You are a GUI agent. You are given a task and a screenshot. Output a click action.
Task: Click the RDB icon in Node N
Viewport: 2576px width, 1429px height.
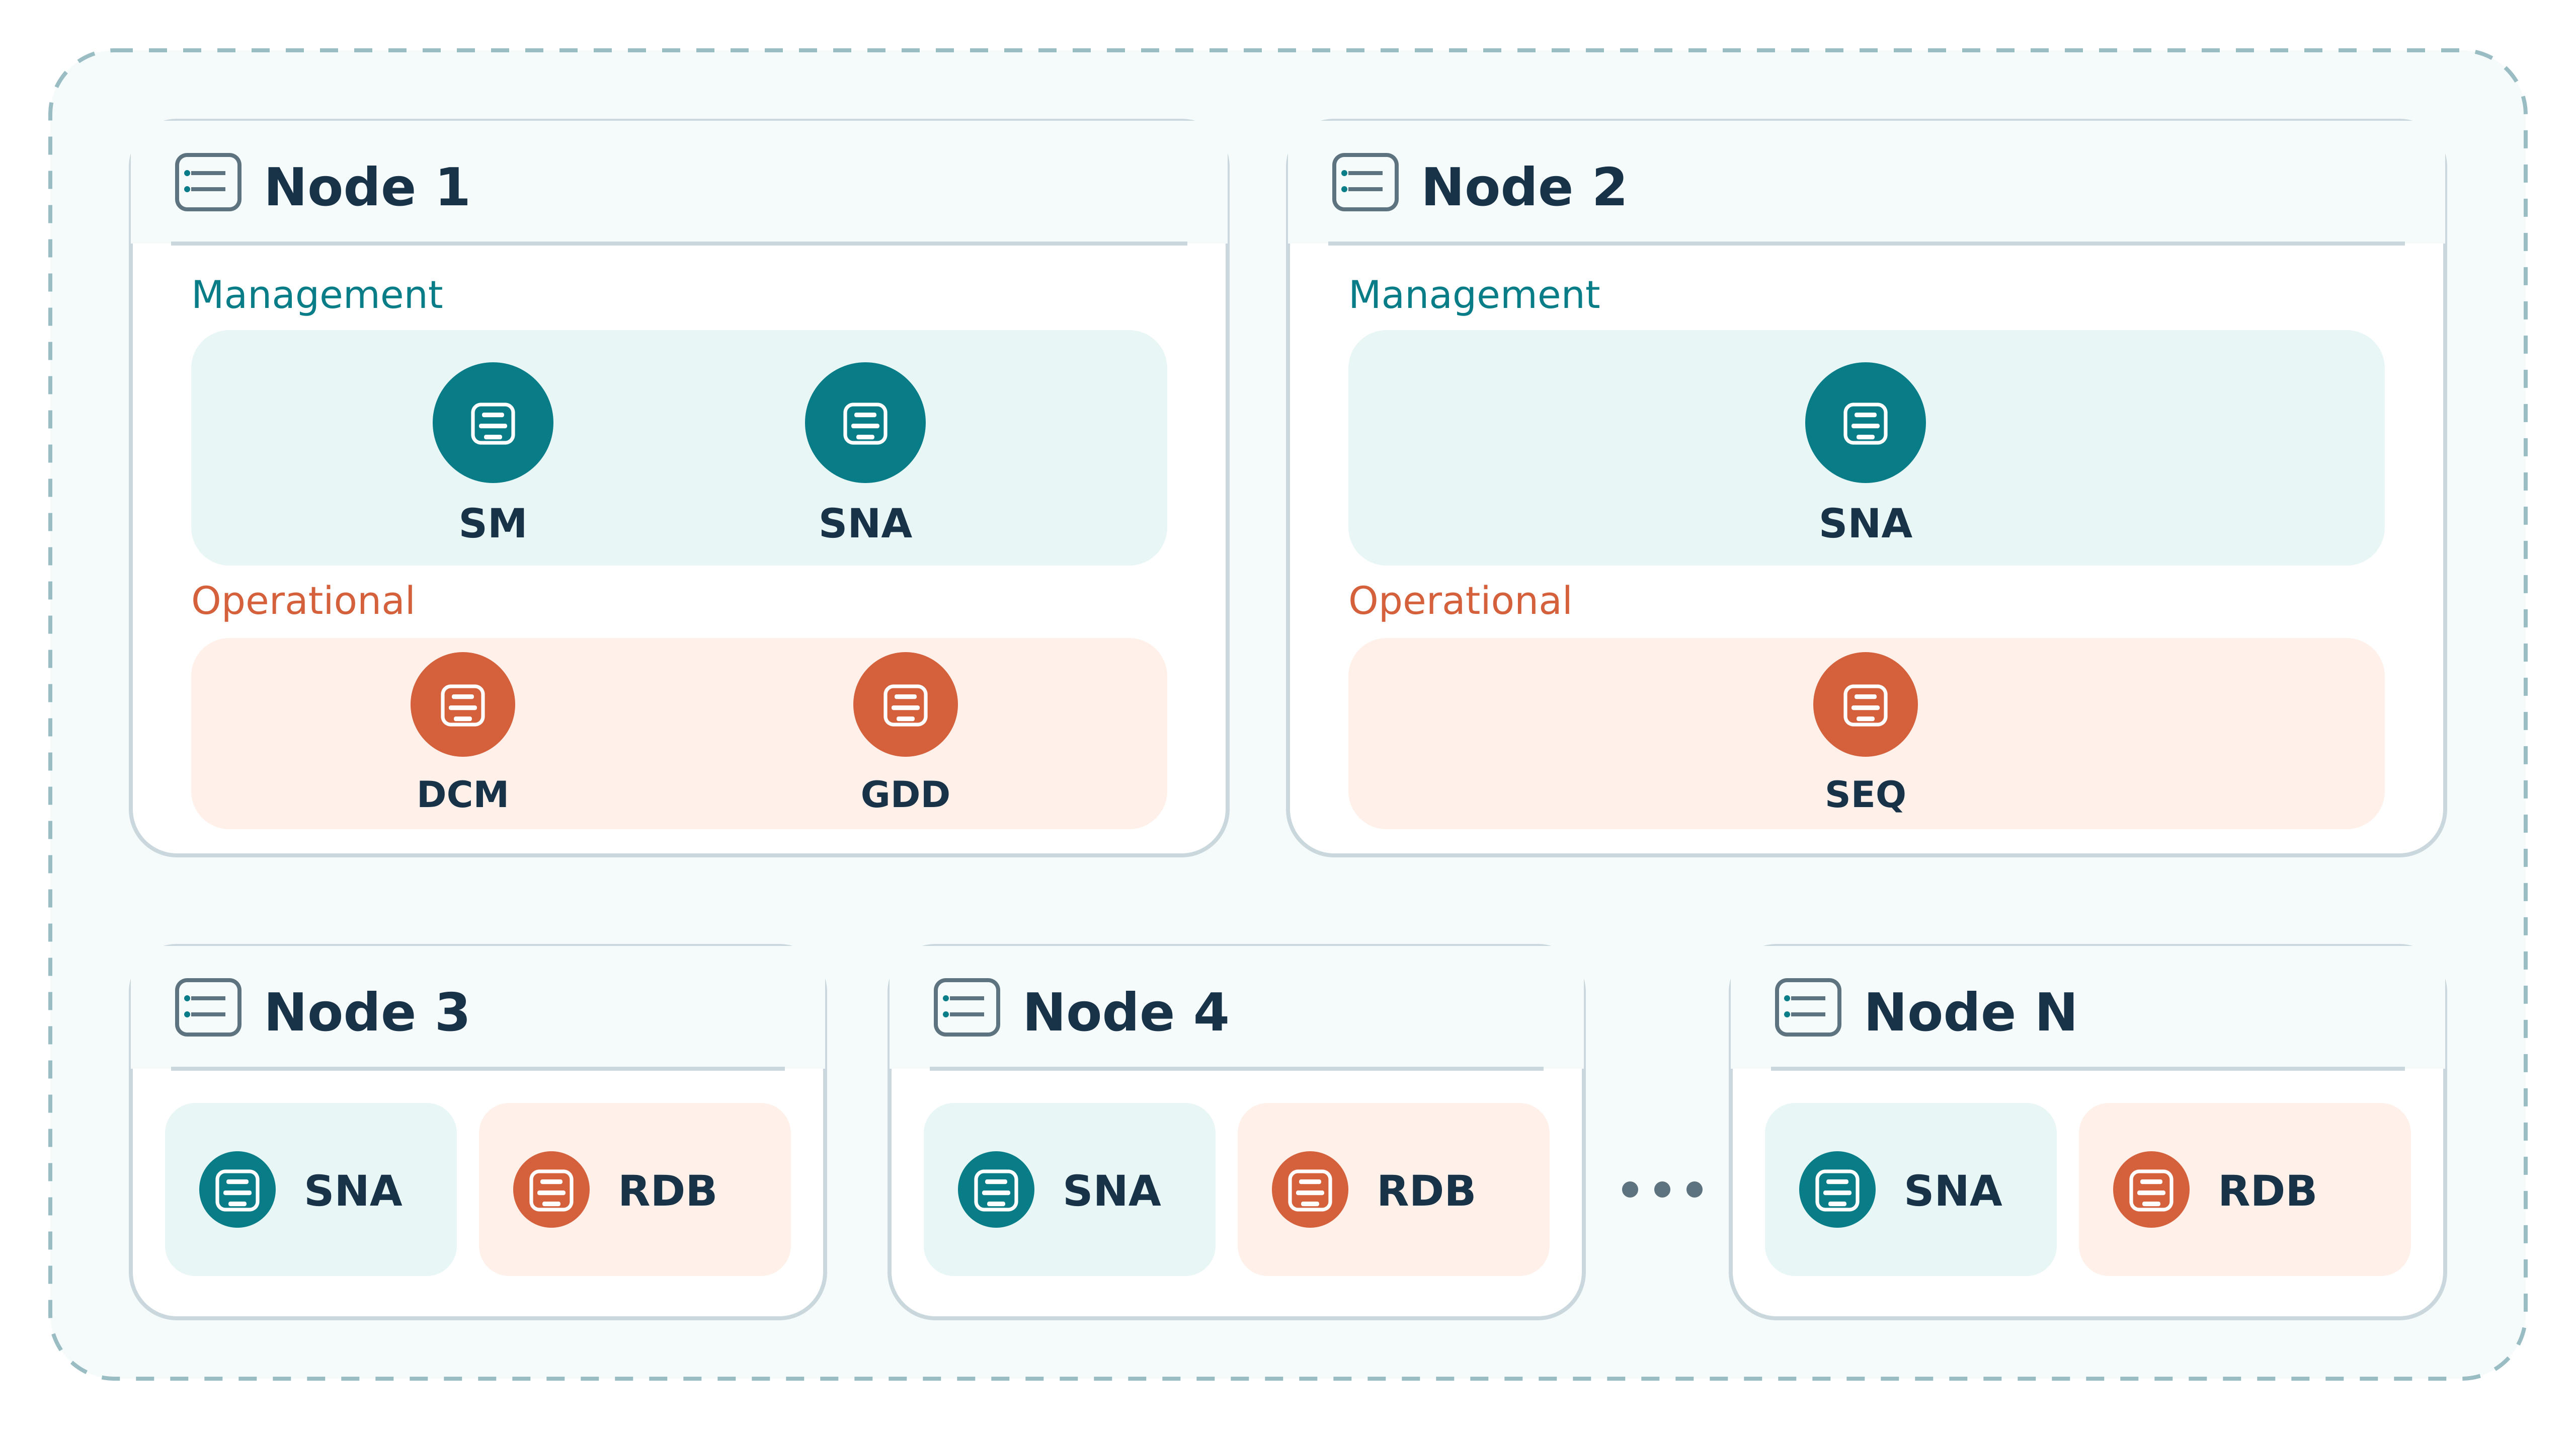[x=2151, y=1189]
